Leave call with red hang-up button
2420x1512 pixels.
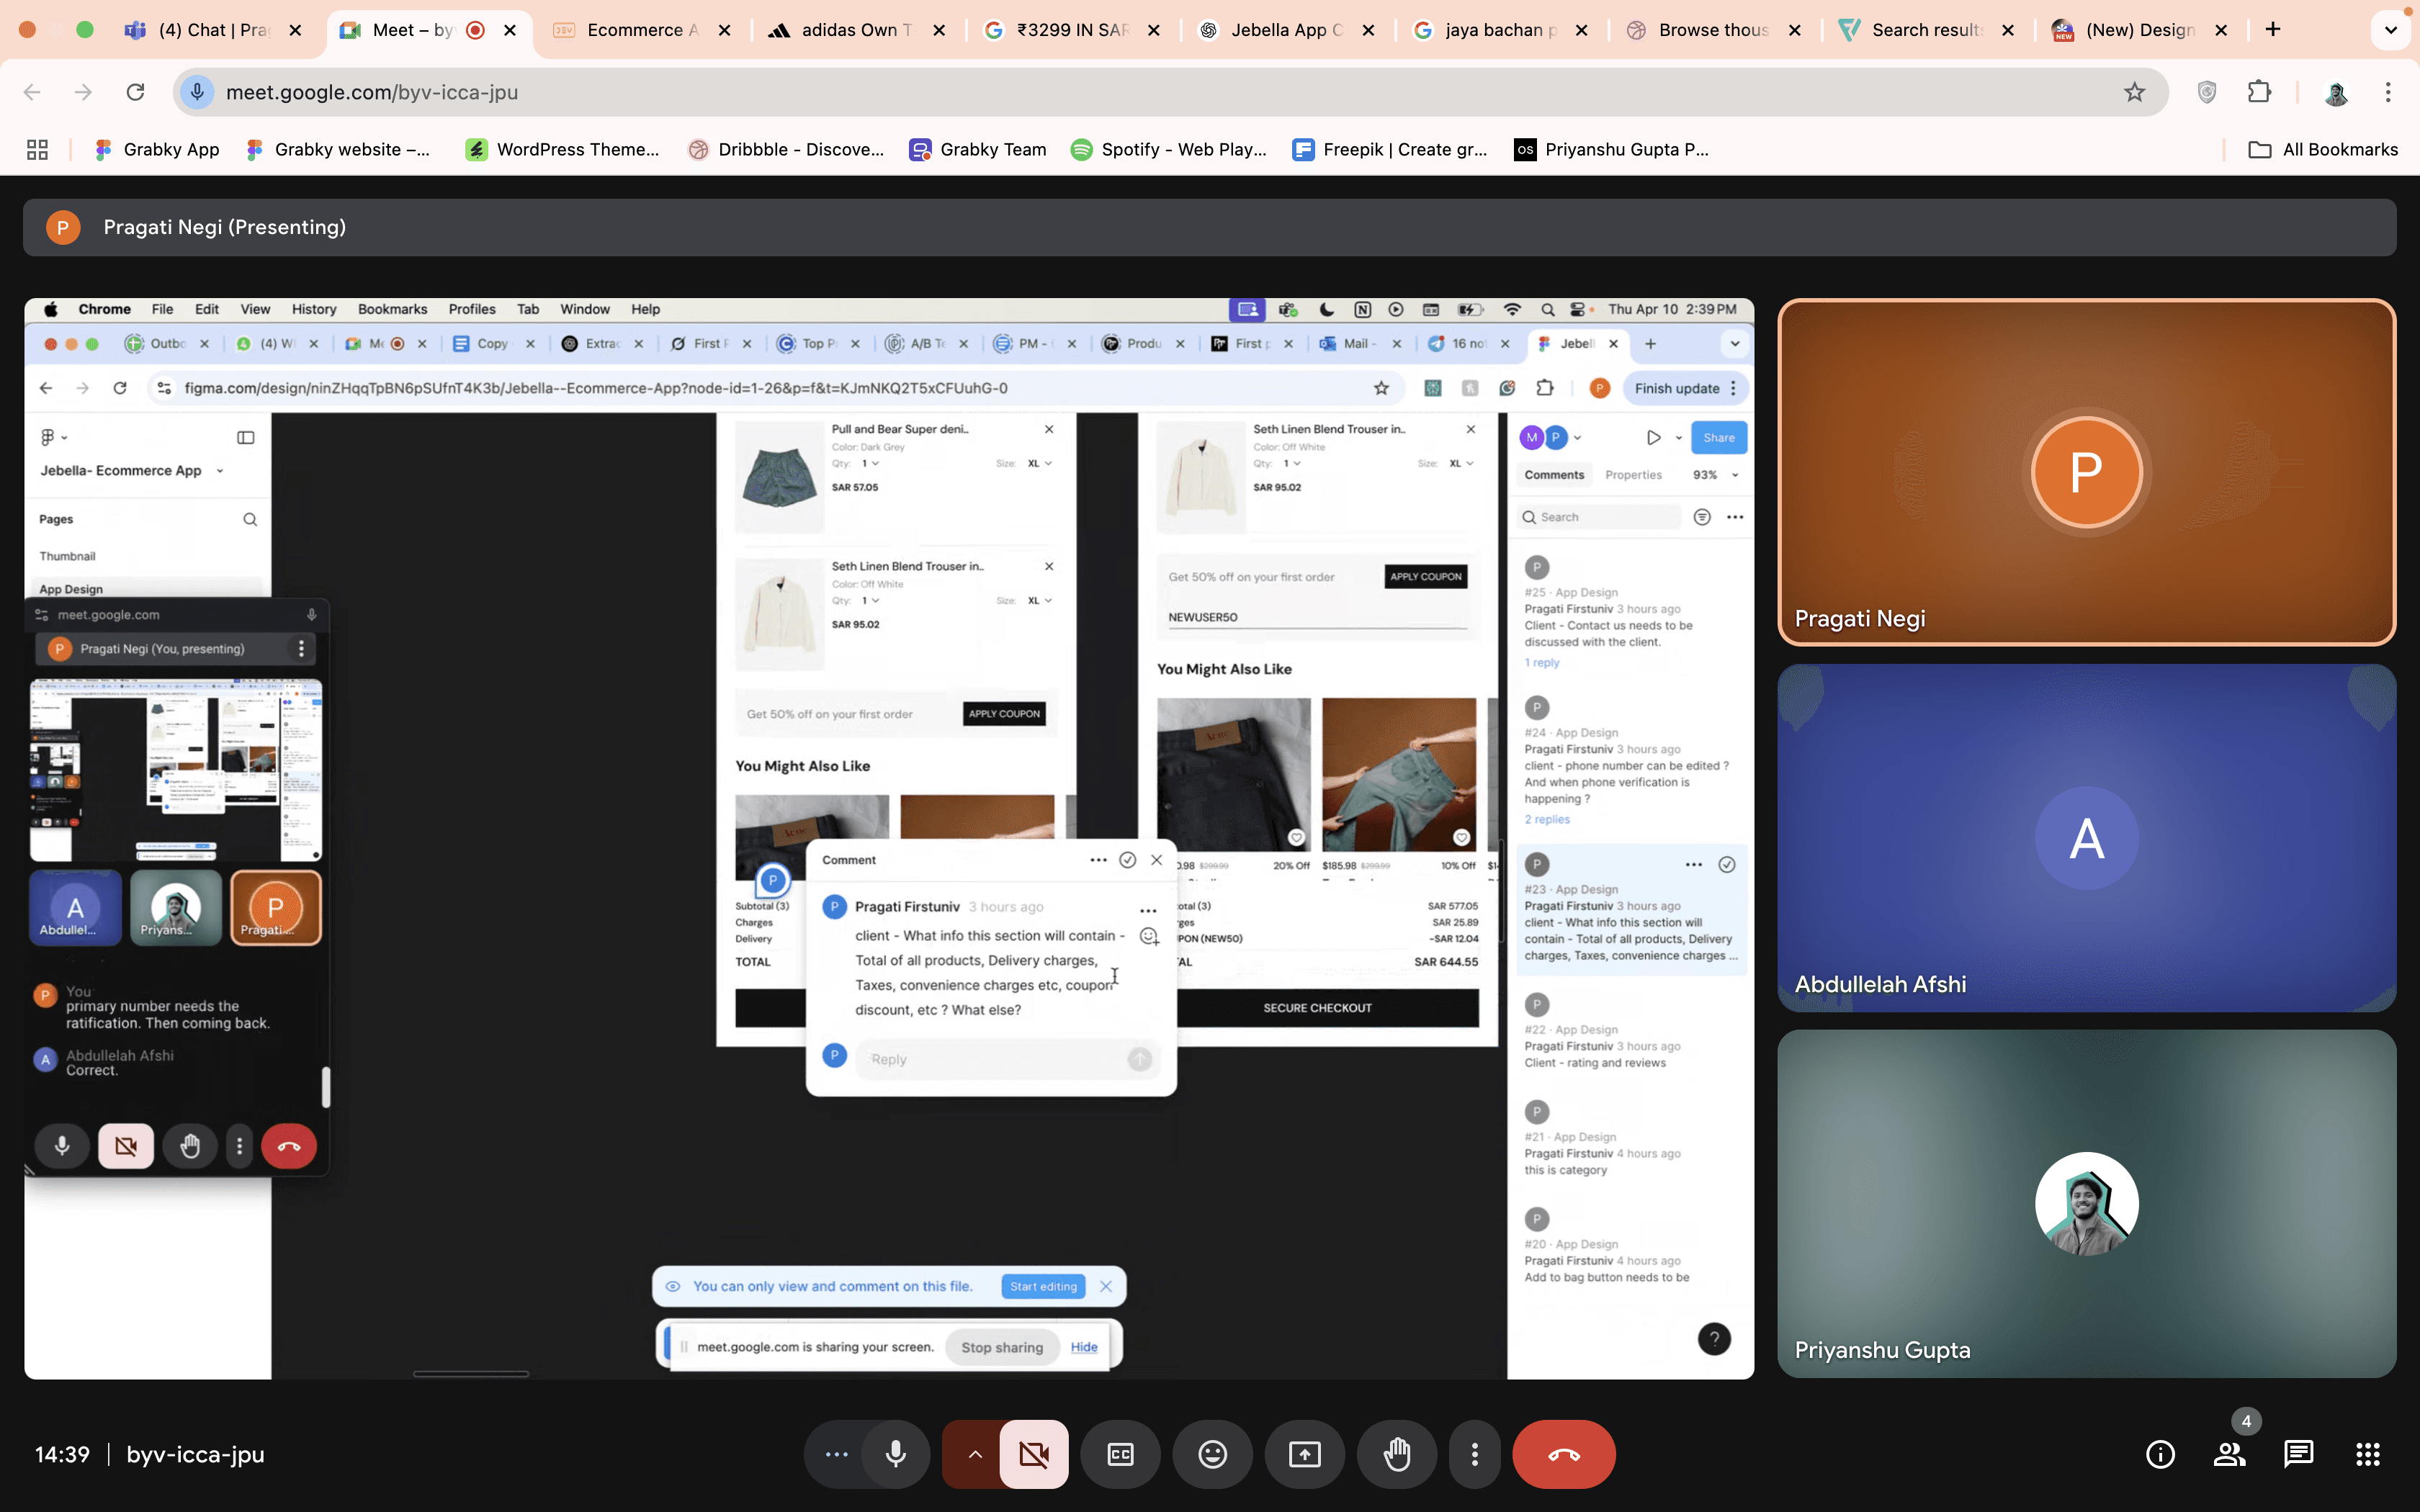[x=1563, y=1455]
